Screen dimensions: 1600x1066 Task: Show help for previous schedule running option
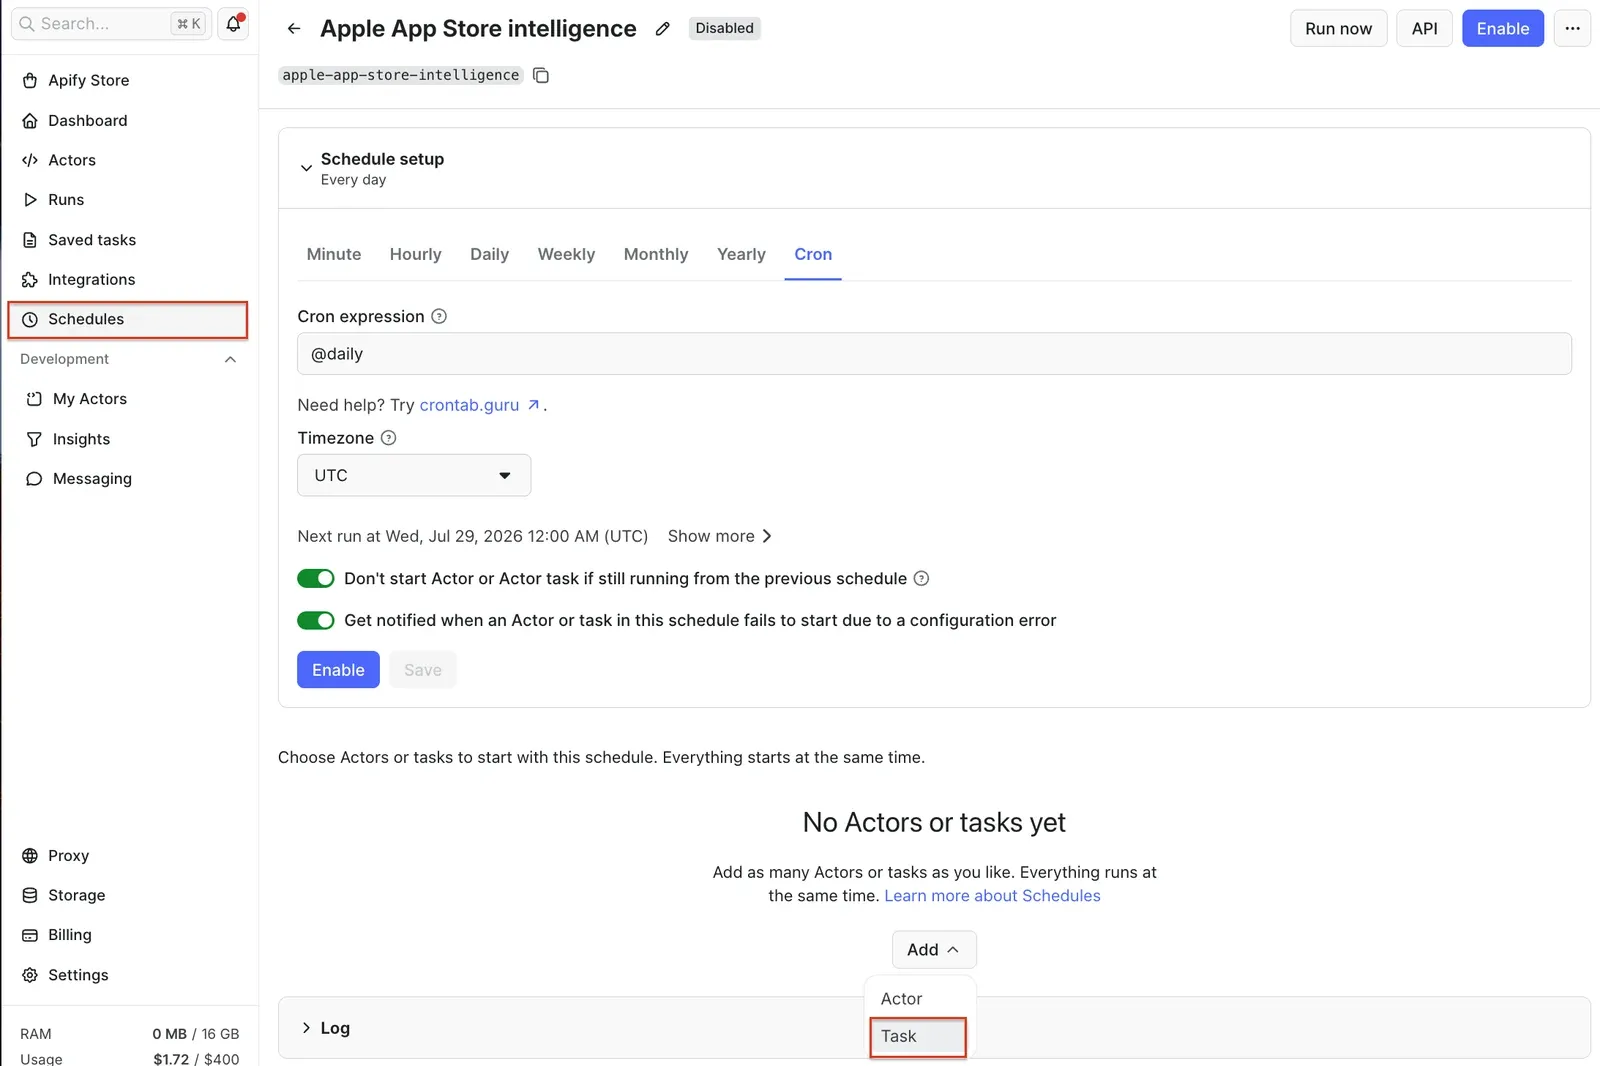(922, 579)
